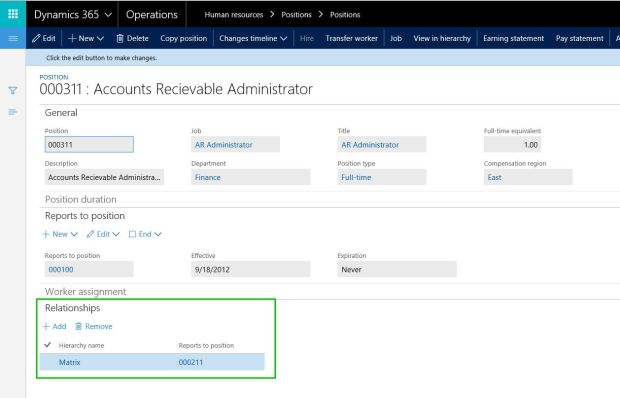Click Copy position

point(183,38)
